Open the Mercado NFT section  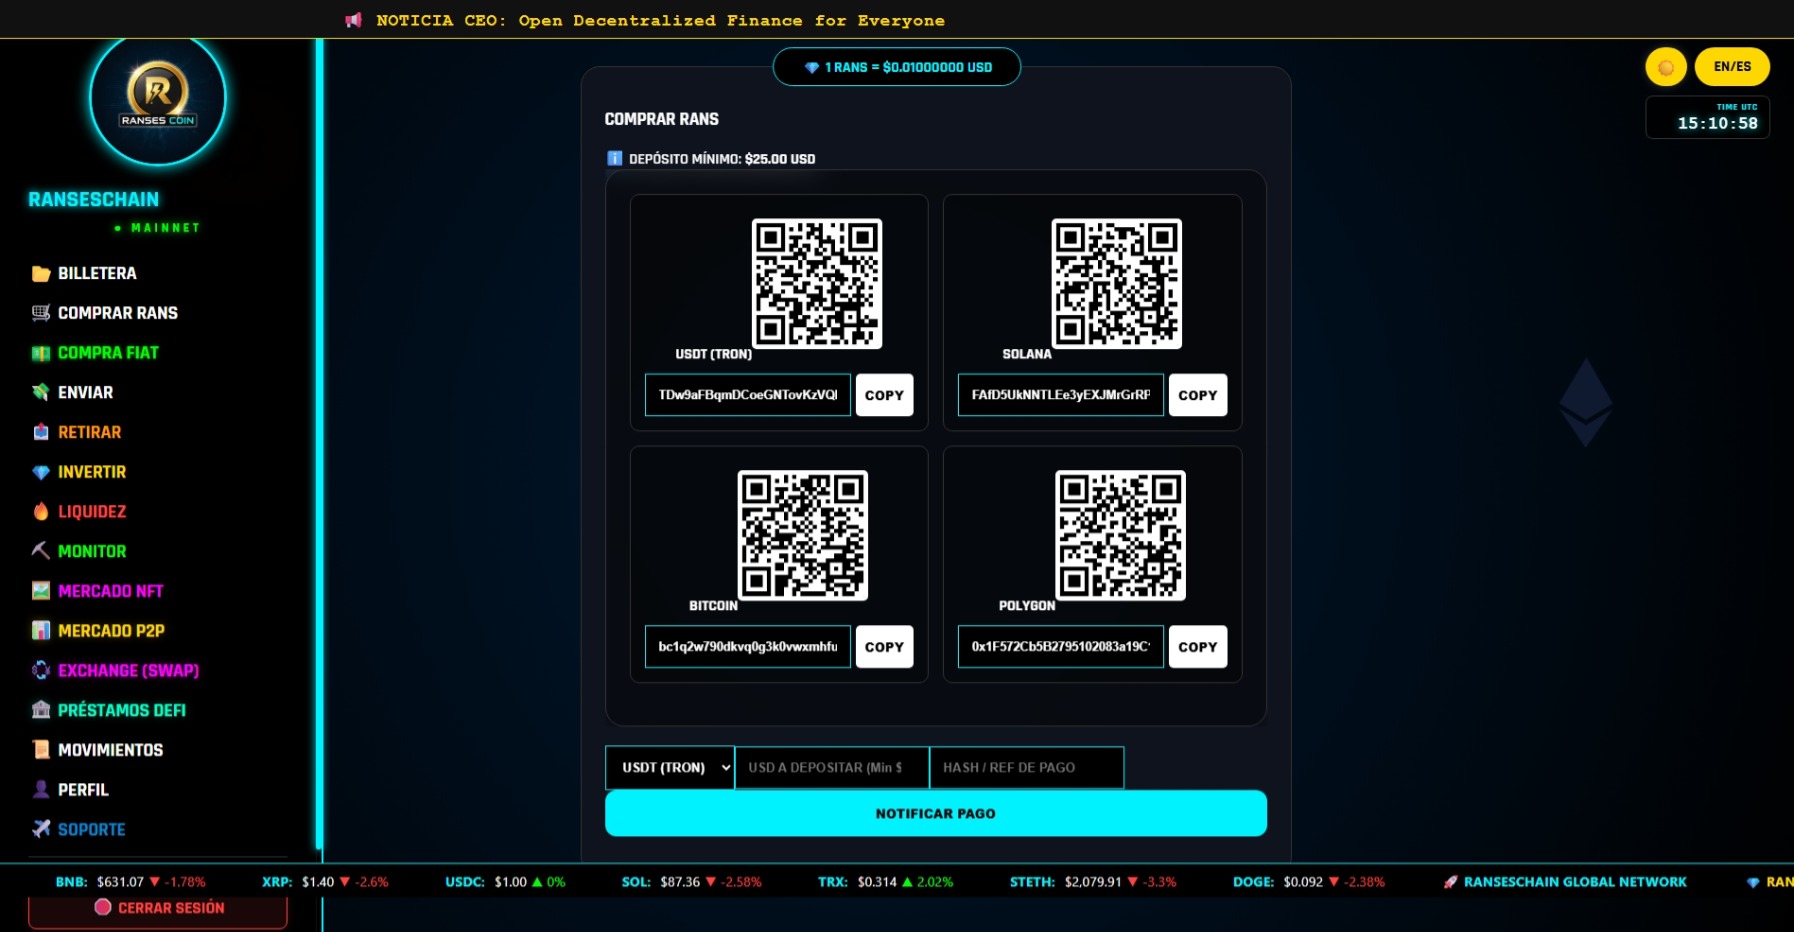point(110,590)
